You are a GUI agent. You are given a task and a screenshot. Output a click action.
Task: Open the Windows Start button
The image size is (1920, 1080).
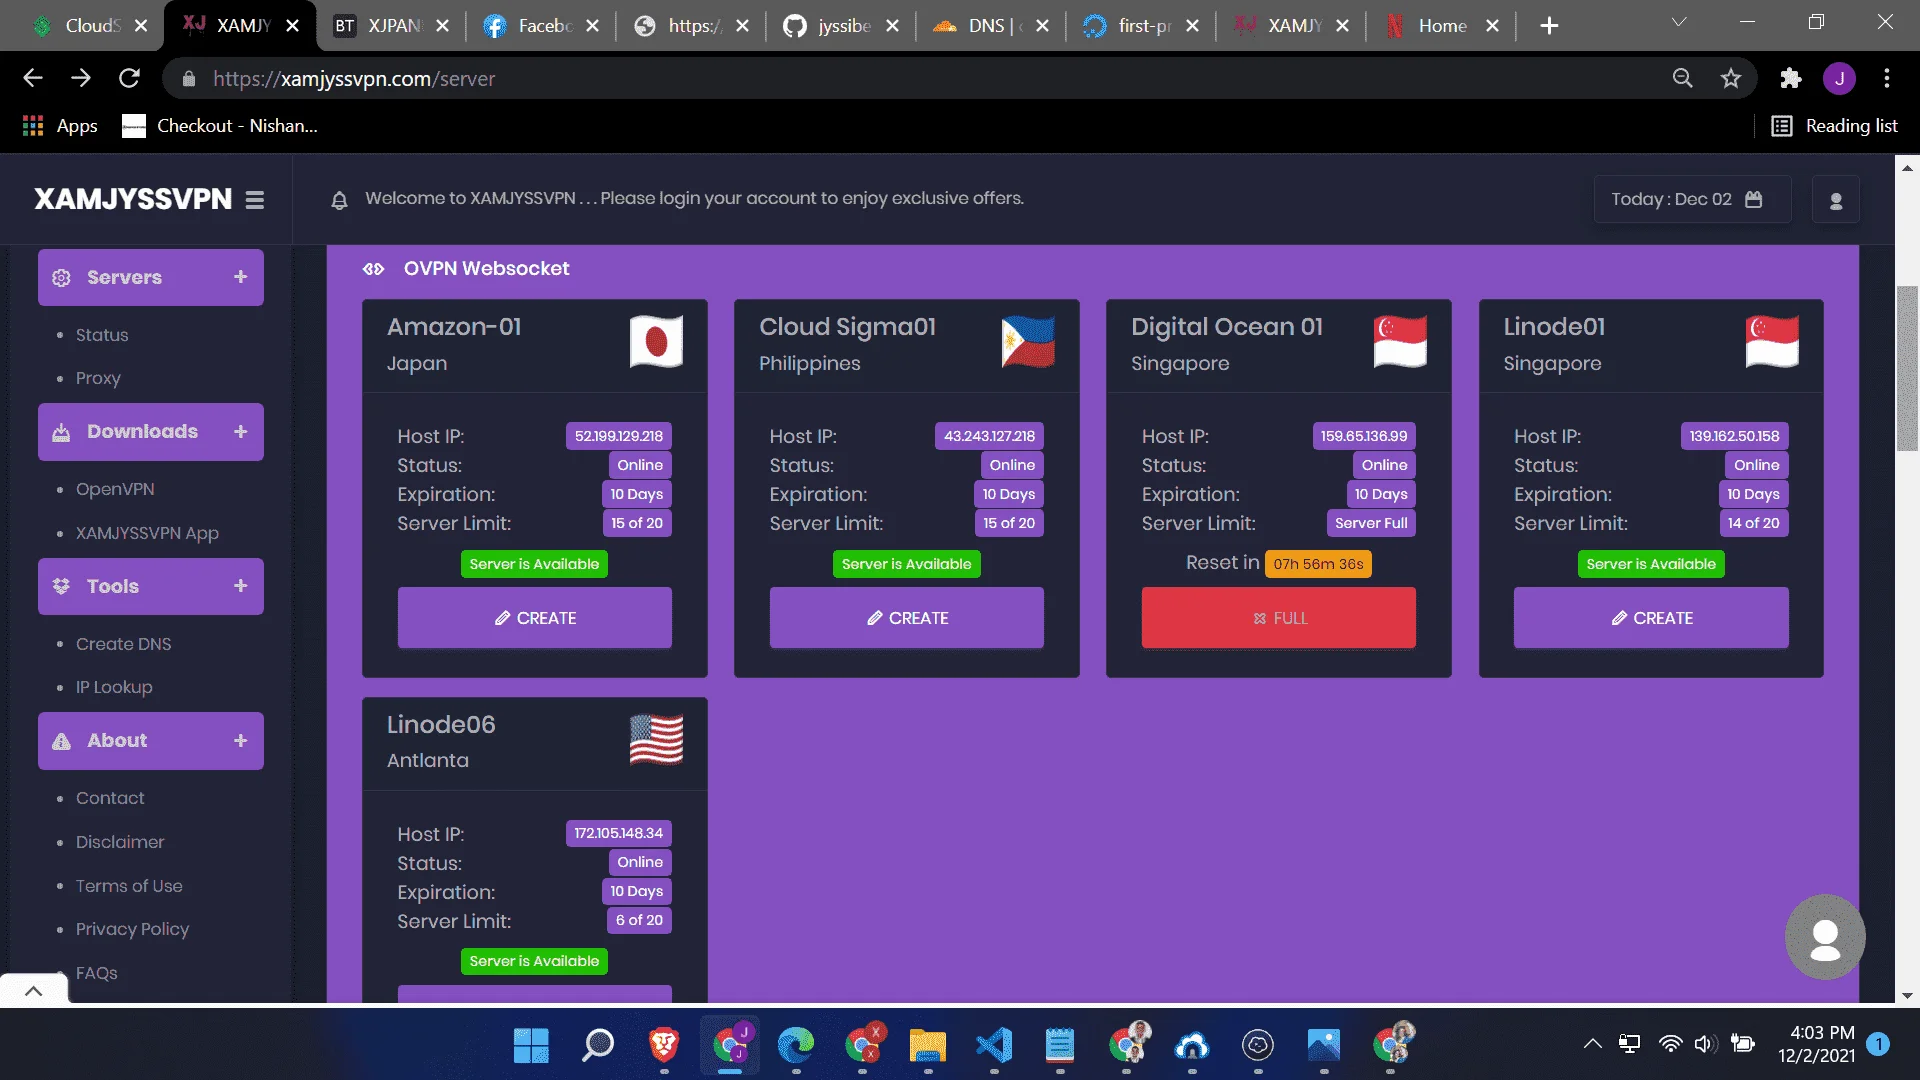coord(531,1046)
